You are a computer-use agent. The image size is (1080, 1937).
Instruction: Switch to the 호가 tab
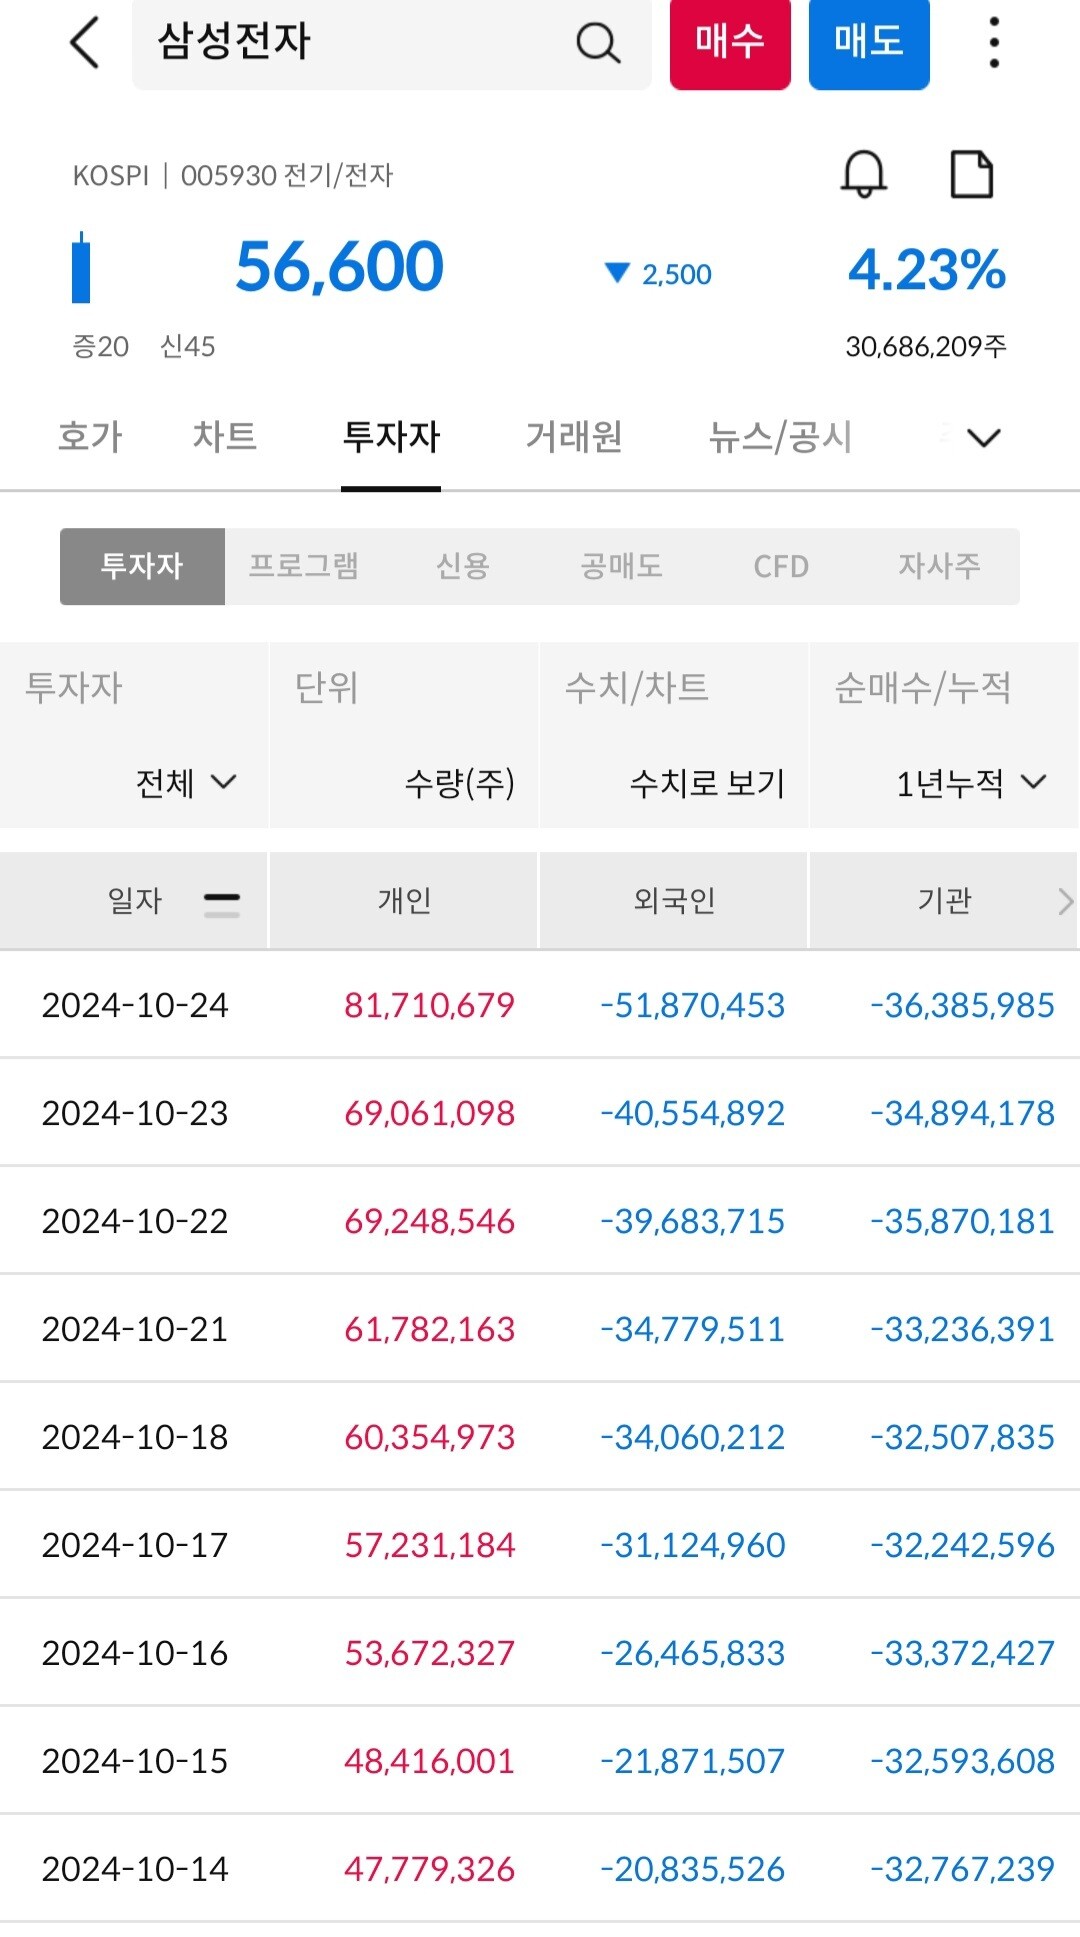tap(90, 437)
